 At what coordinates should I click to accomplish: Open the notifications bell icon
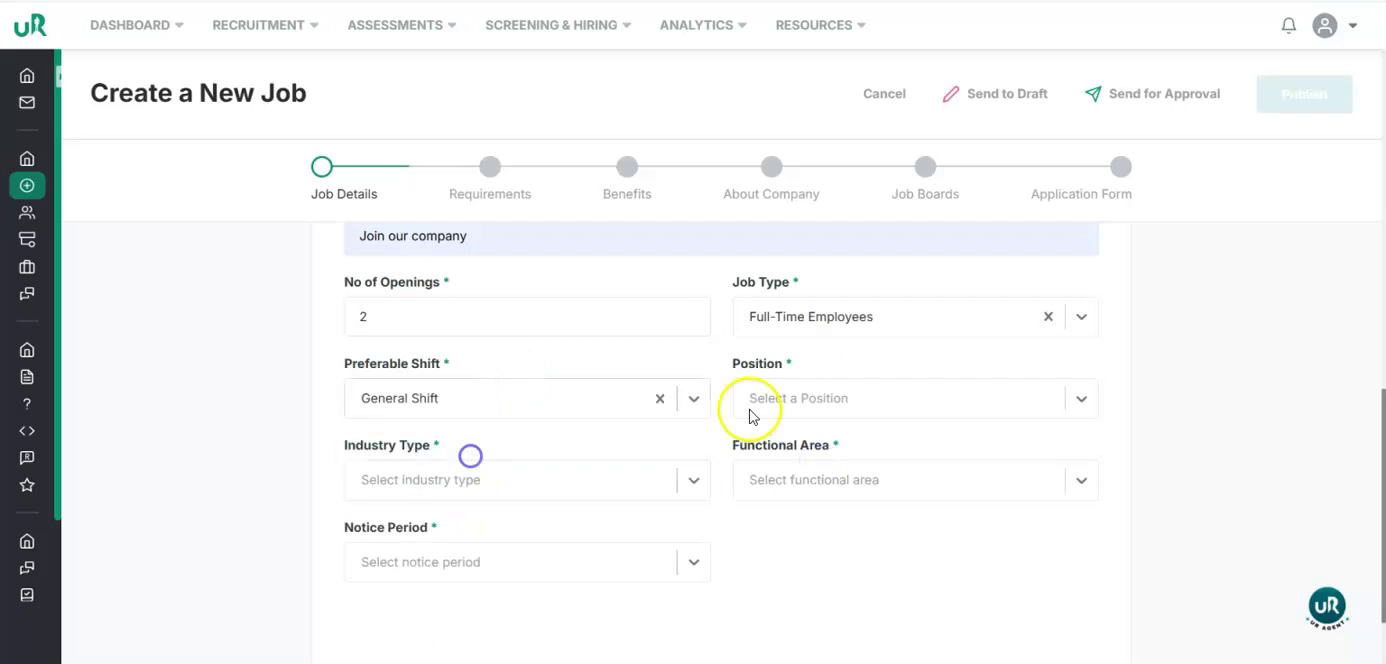click(x=1288, y=26)
